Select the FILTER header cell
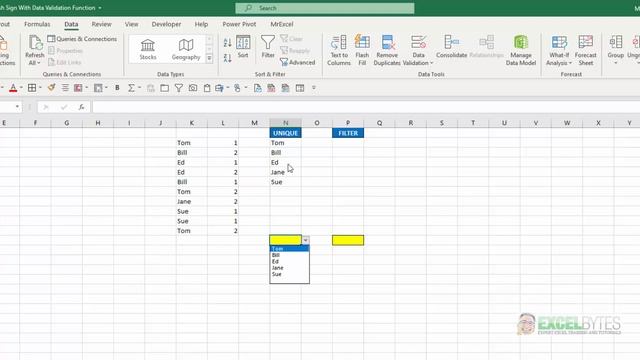This screenshot has width=640, height=360. [348, 133]
